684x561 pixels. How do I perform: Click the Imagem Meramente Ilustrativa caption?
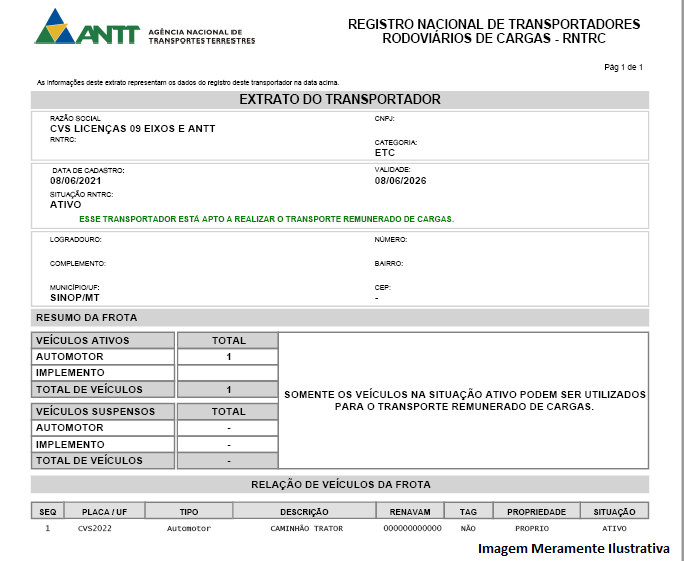click(573, 549)
